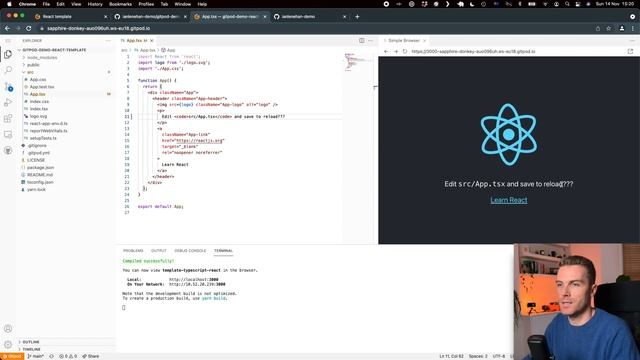Switch to the OUTPUT panel tab
The width and height of the screenshot is (640, 360).
pos(159,251)
